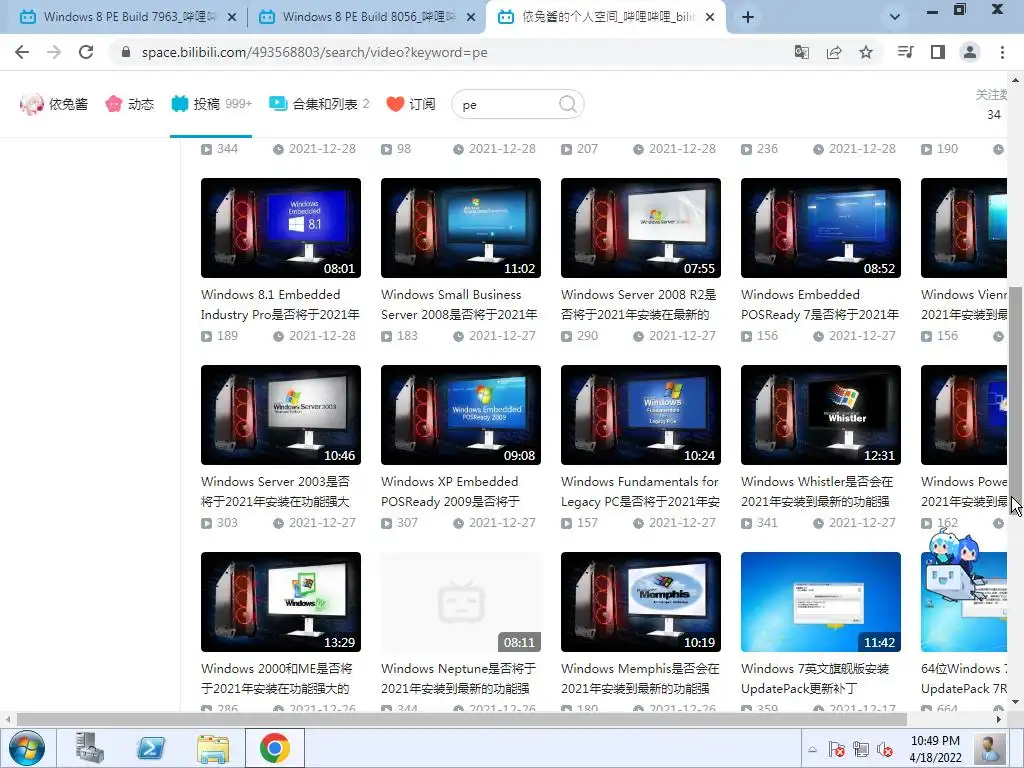
Task: Go forward with the browser forward arrow
Action: (x=54, y=52)
